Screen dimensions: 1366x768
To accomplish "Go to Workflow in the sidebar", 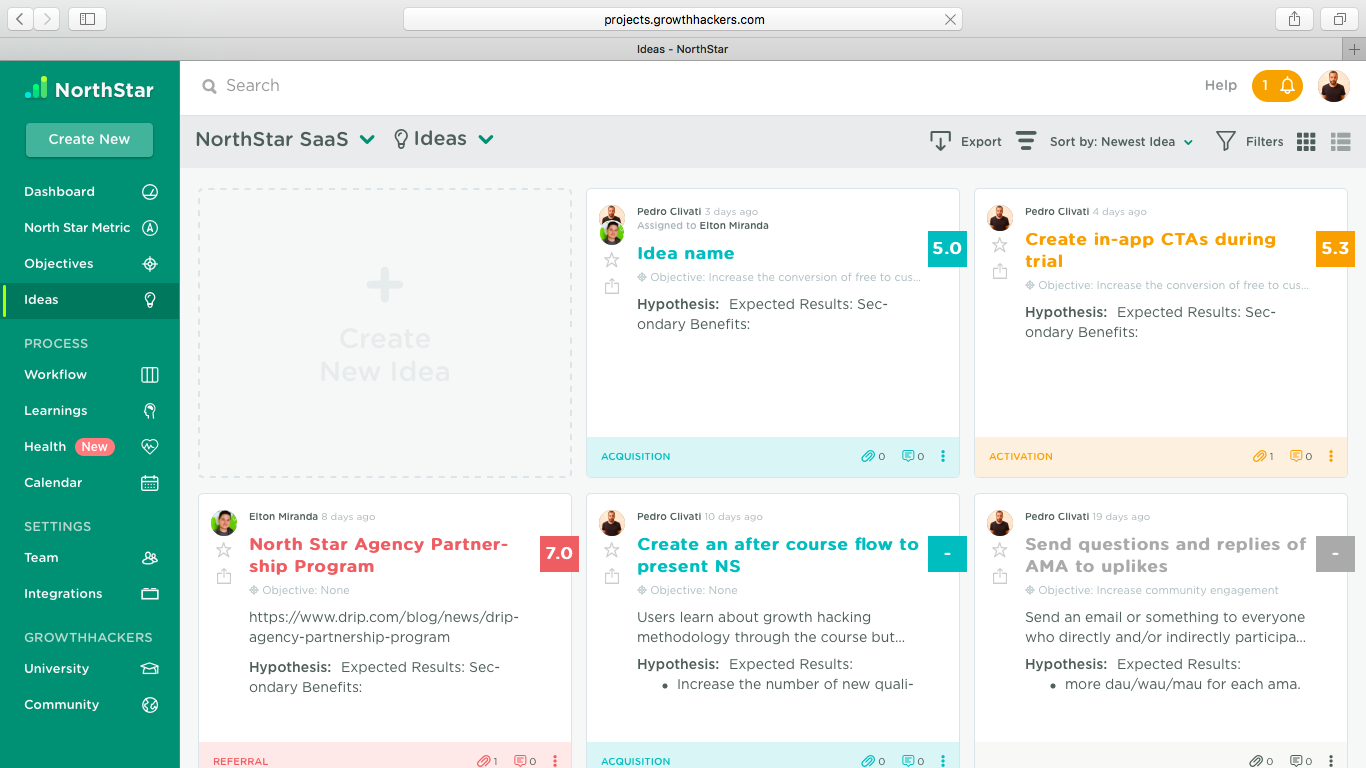I will (56, 374).
